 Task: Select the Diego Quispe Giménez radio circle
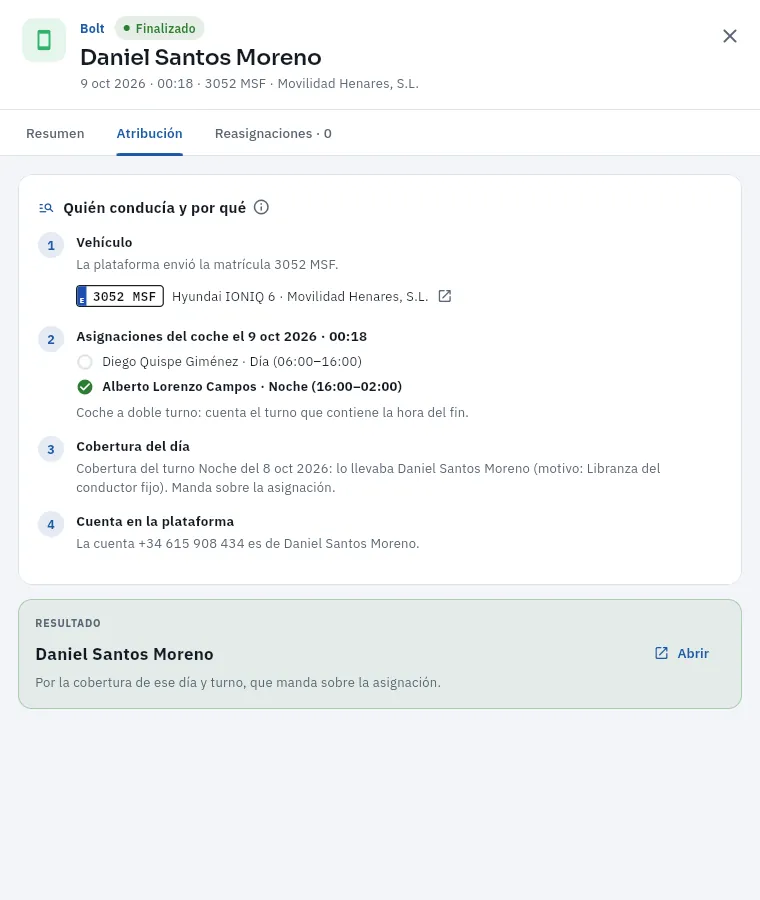85,362
